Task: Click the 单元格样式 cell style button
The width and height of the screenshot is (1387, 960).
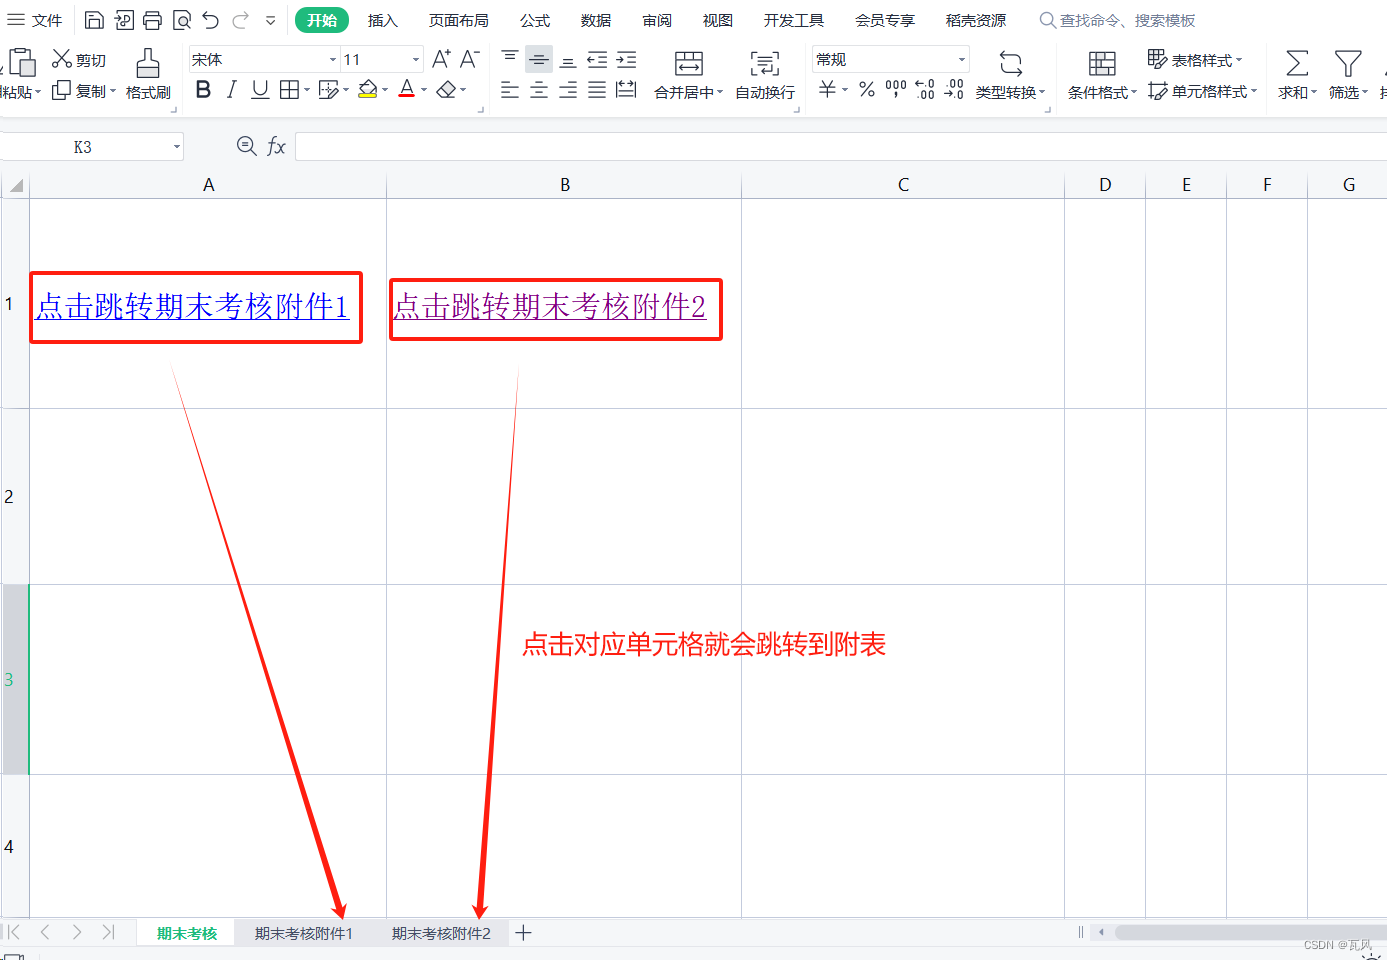Action: [1202, 91]
